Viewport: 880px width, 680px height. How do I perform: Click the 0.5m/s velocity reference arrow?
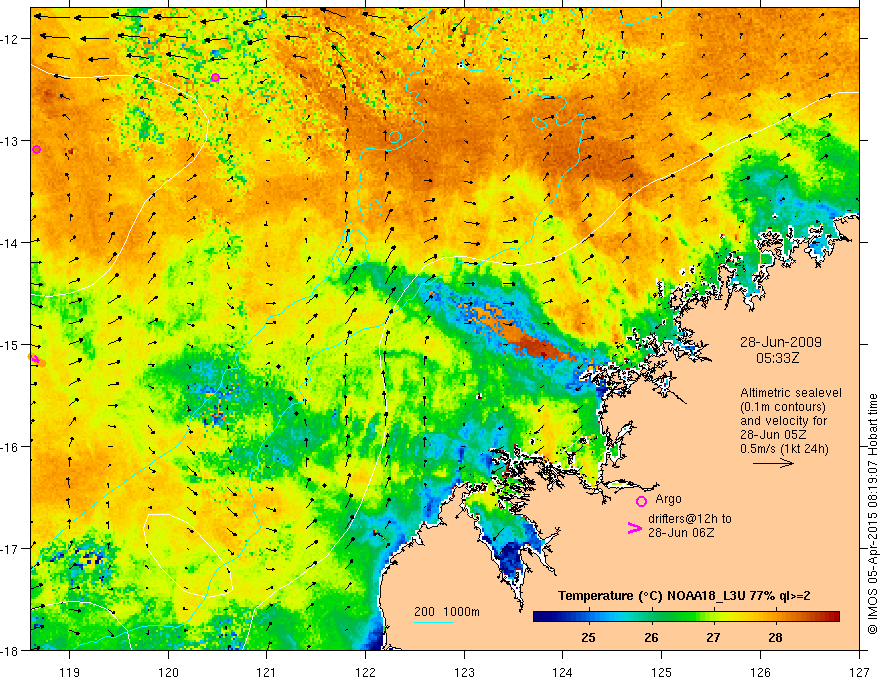pos(773,463)
